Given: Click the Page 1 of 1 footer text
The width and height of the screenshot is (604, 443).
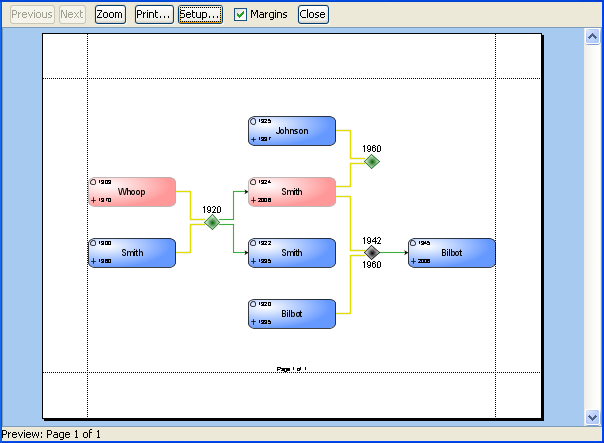Looking at the screenshot, I should tap(292, 369).
